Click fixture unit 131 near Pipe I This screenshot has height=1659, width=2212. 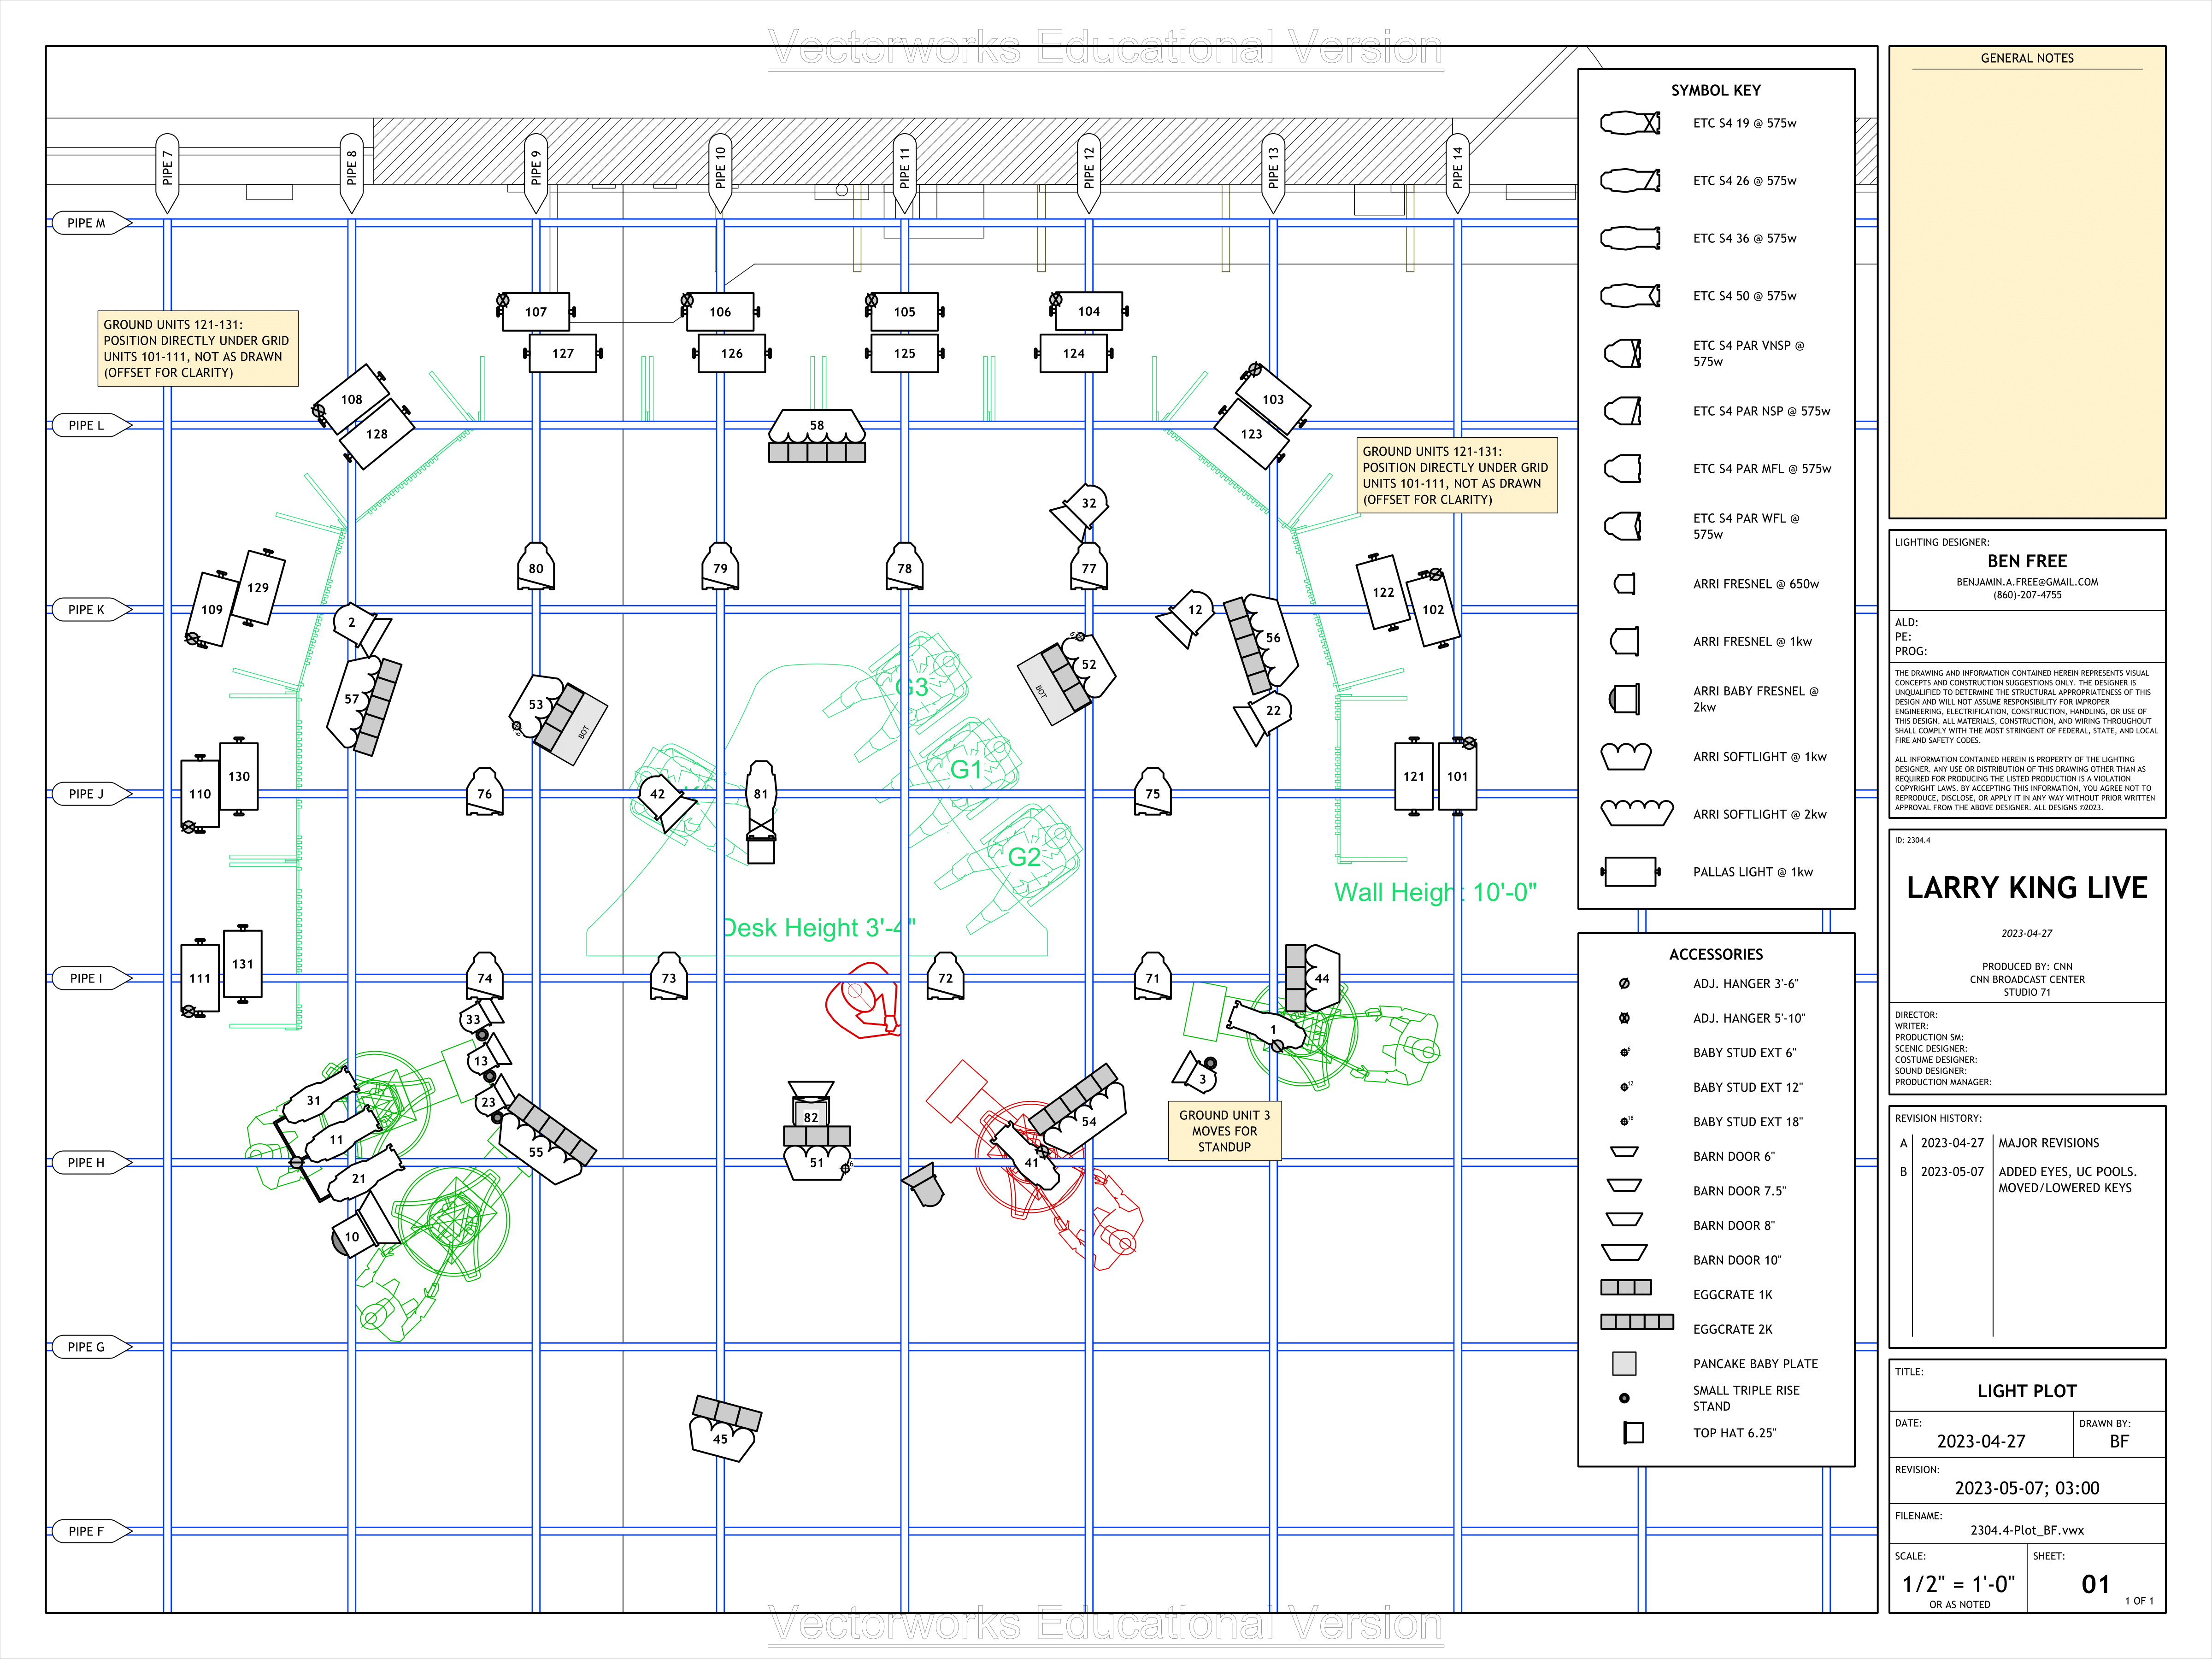click(243, 964)
